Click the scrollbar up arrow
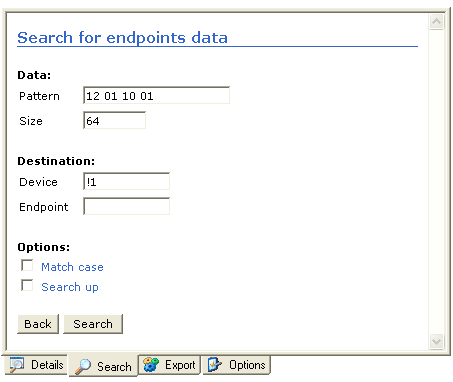453x382 pixels. pos(436,22)
